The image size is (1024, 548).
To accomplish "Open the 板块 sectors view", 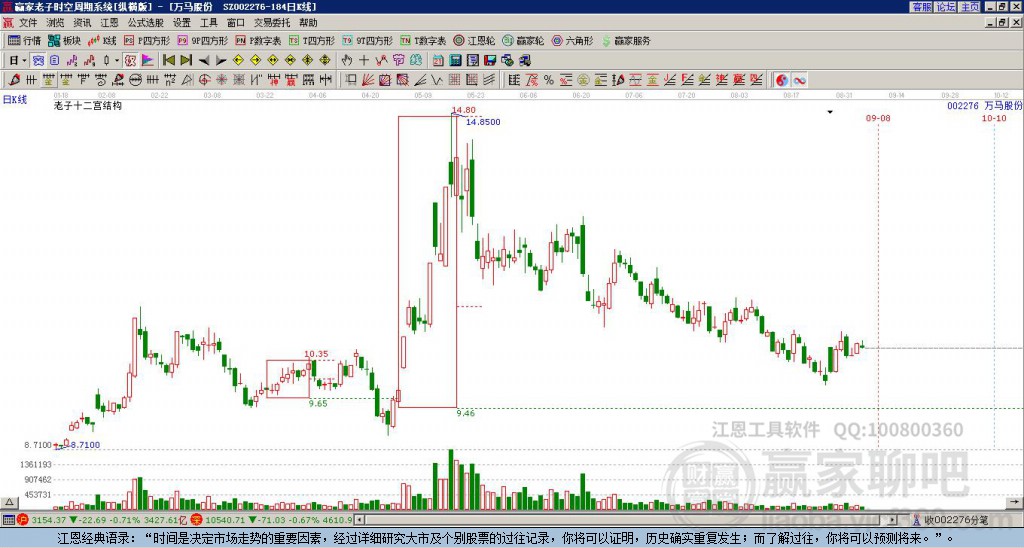I will pos(64,40).
